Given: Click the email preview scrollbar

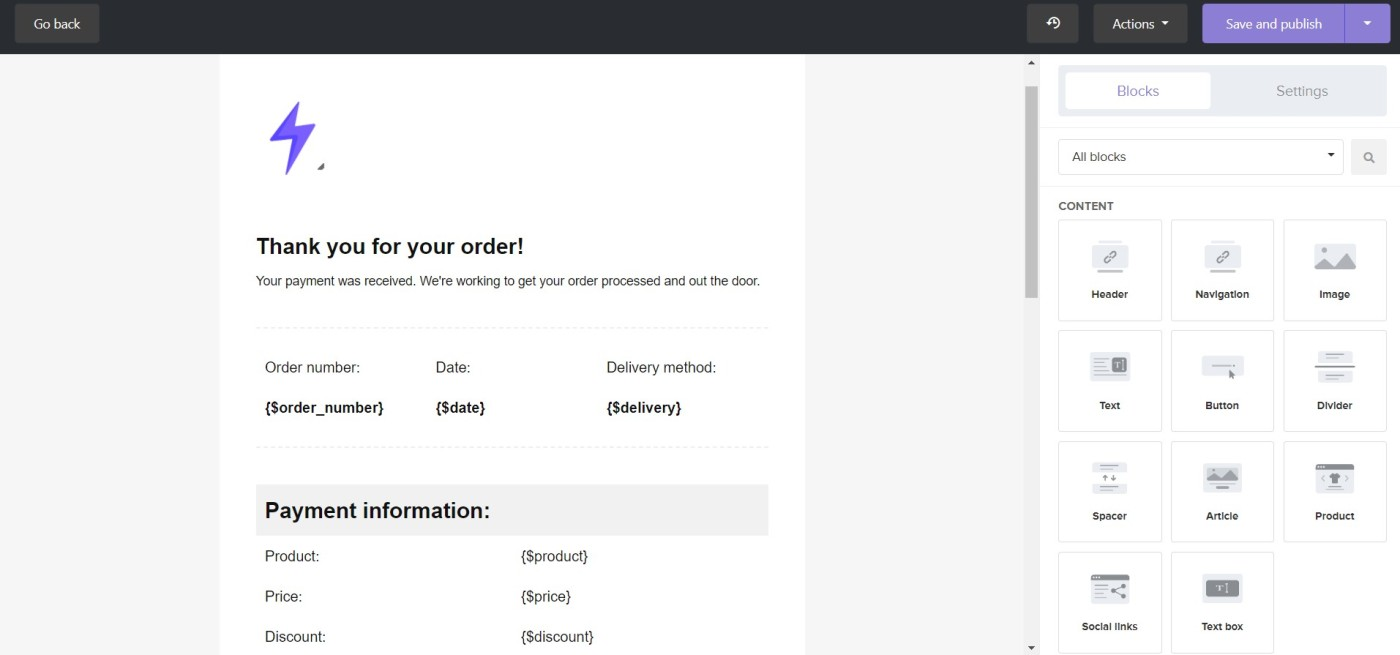Looking at the screenshot, I should click(x=1031, y=190).
